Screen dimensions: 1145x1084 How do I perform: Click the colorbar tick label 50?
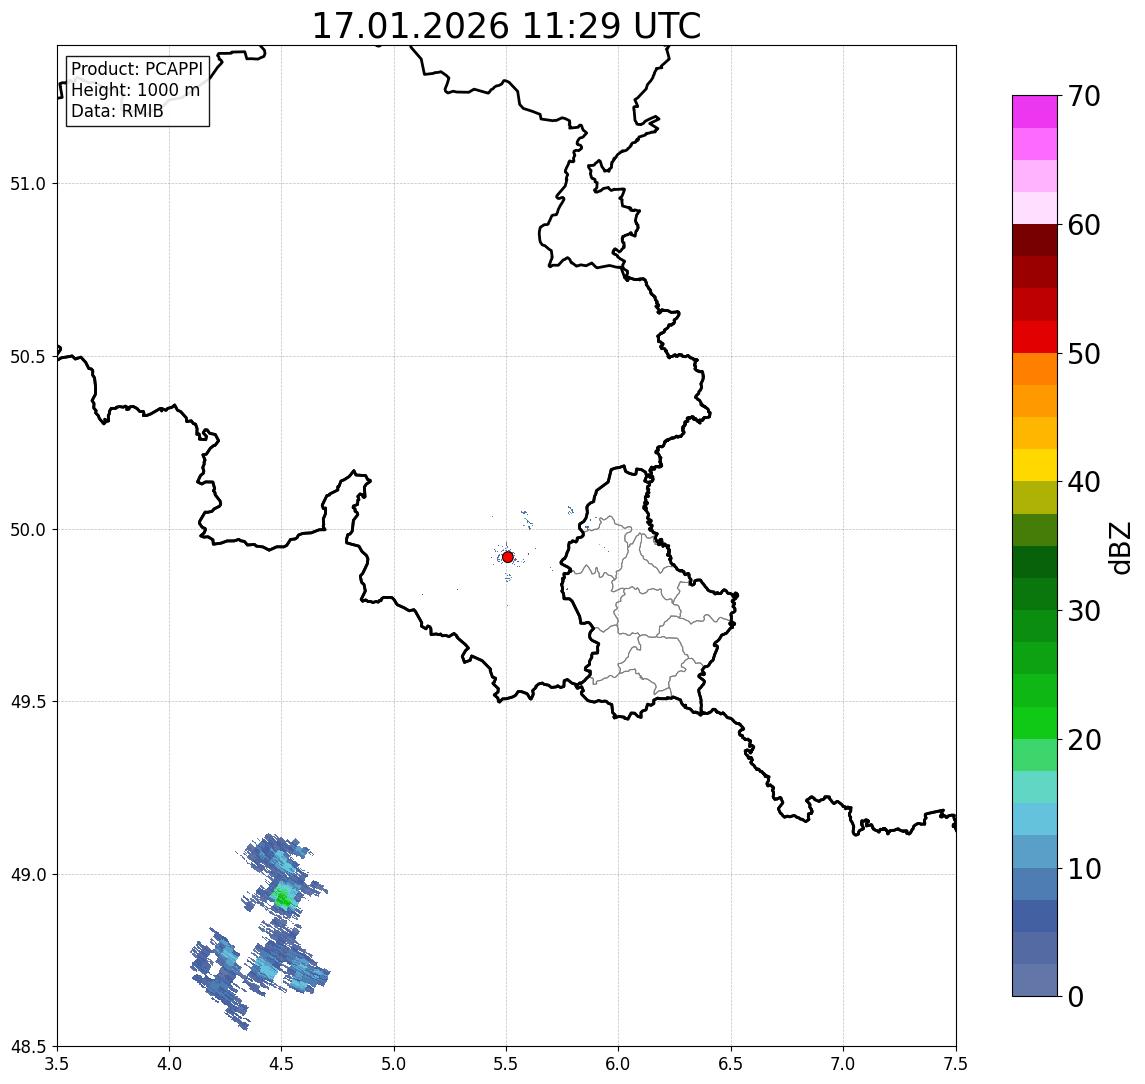(x=1084, y=354)
